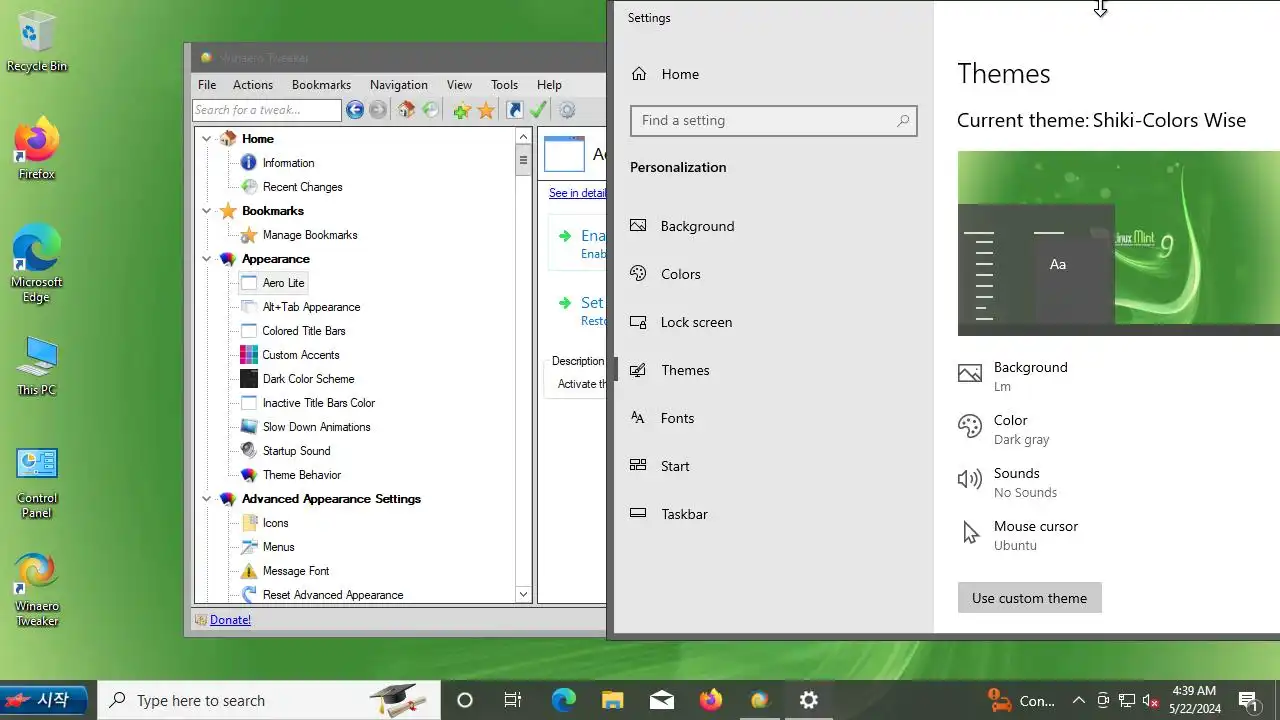The height and width of the screenshot is (720, 1280).
Task: Click the Recent Changes clock icon in Winaero toolbar
Action: 430,110
